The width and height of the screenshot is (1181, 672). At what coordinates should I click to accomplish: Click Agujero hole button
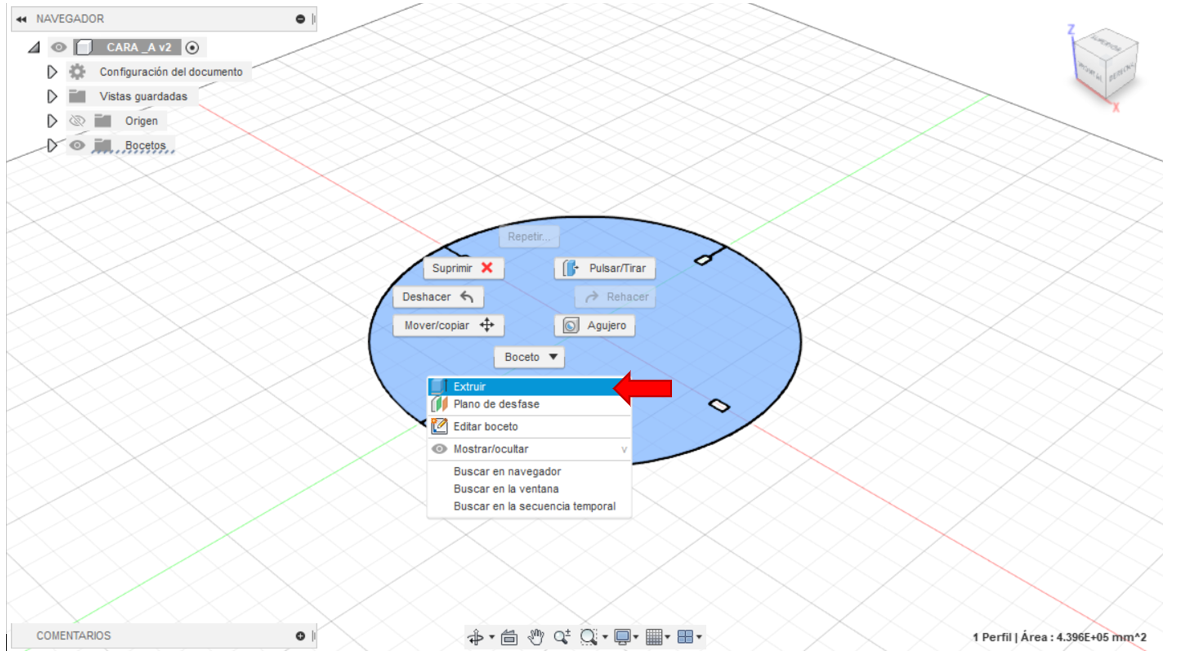tap(594, 325)
